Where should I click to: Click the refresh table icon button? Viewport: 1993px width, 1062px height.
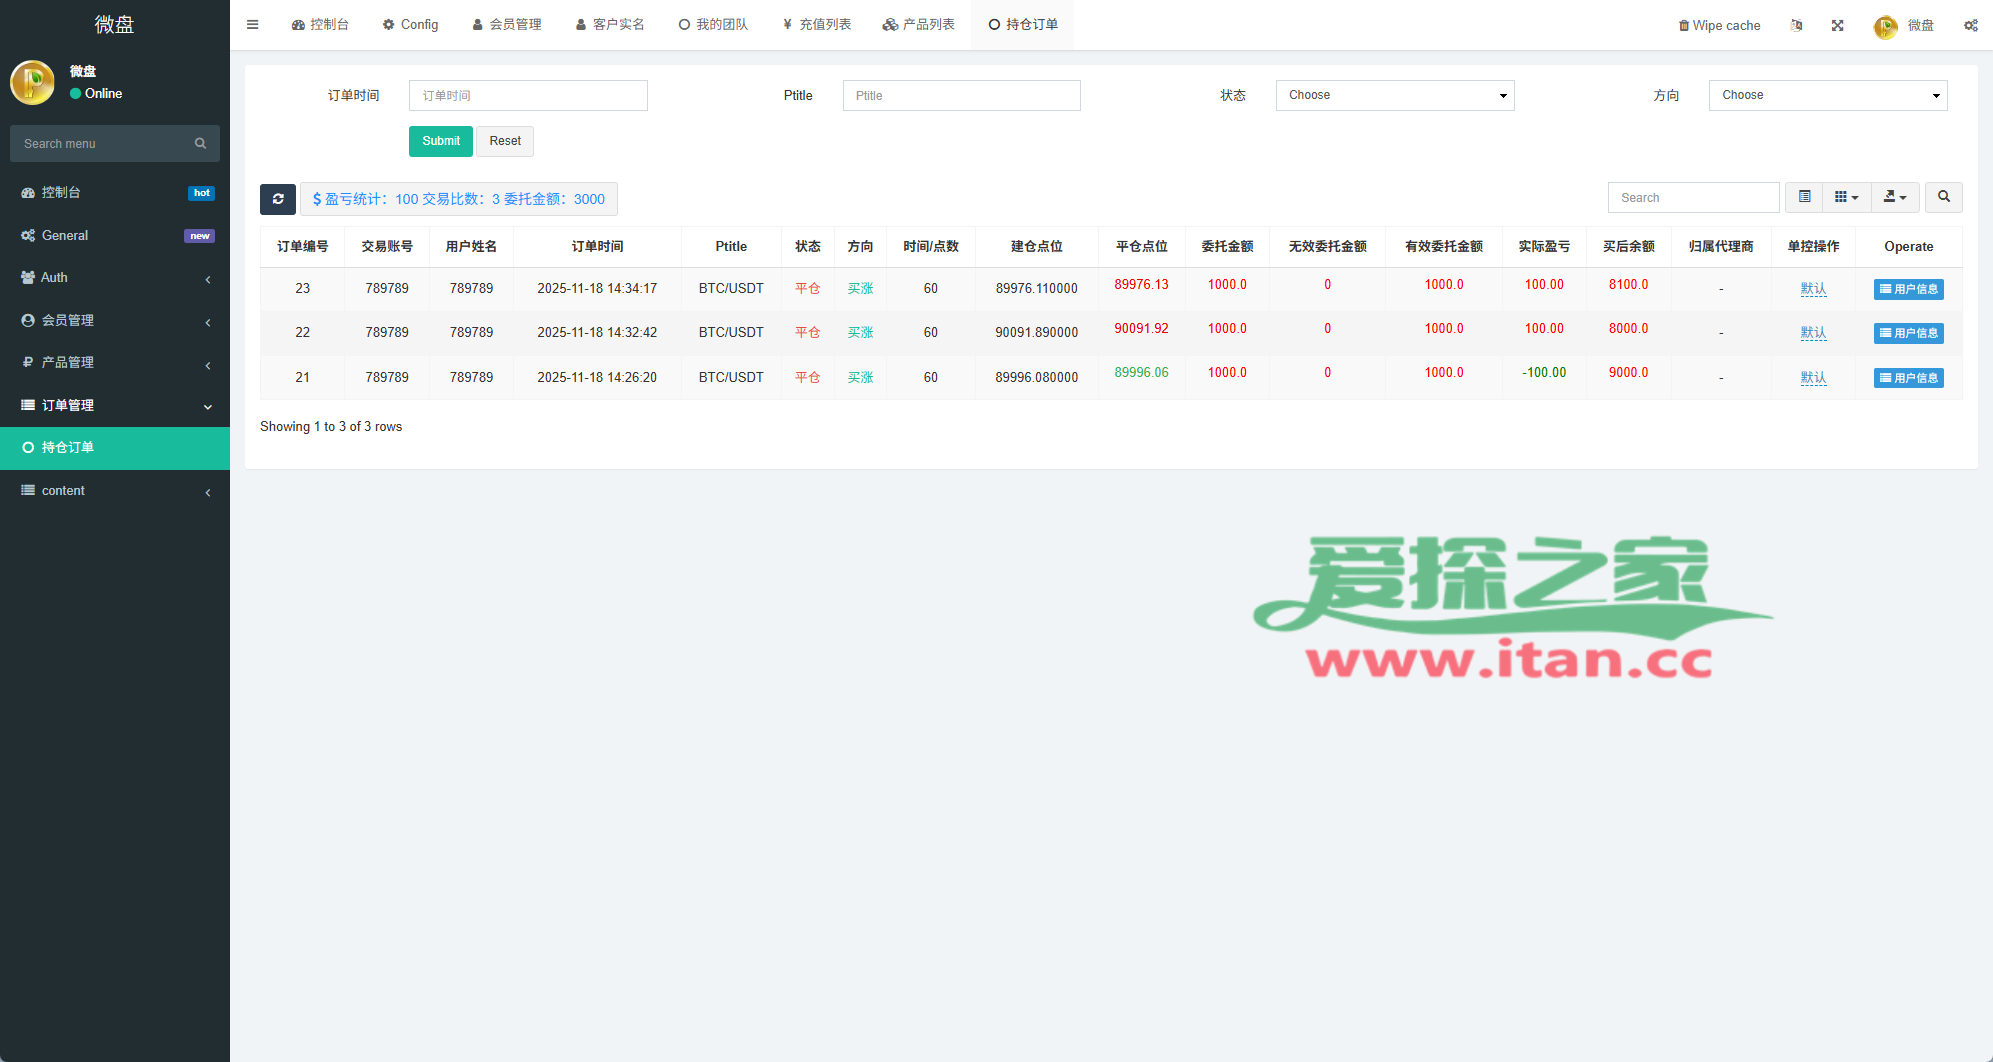pyautogui.click(x=278, y=199)
